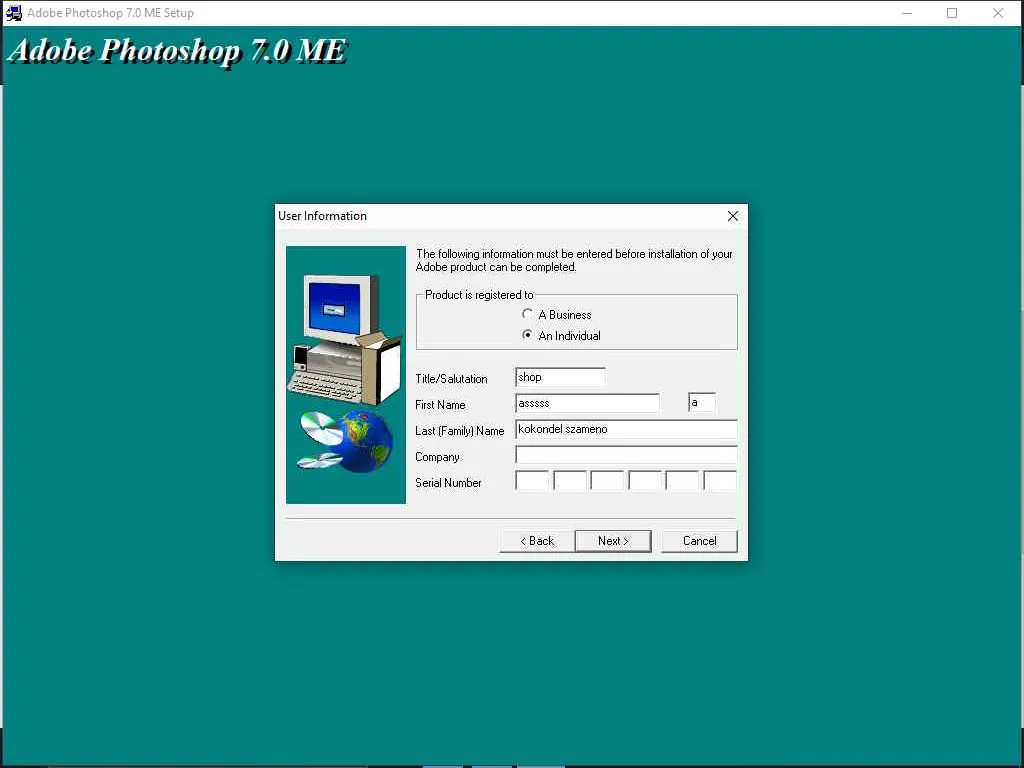This screenshot has width=1024, height=768.
Task: Click the last Serial Number box
Action: coord(720,481)
